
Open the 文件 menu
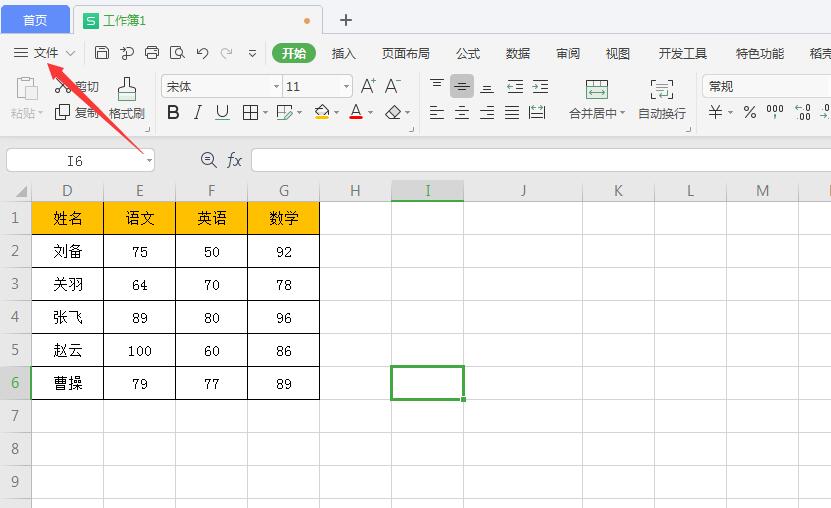tap(46, 53)
